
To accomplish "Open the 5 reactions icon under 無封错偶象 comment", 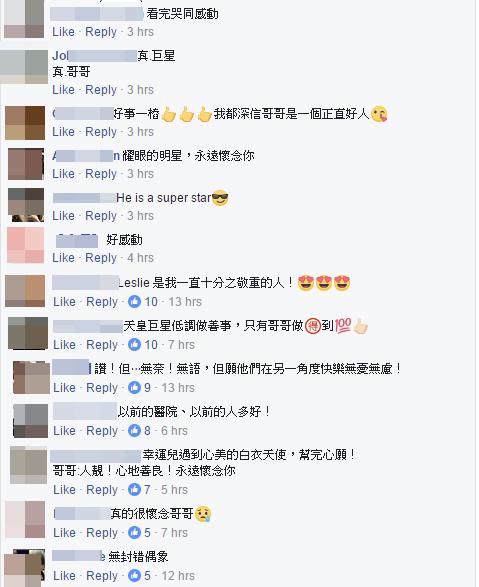I will 134,575.
